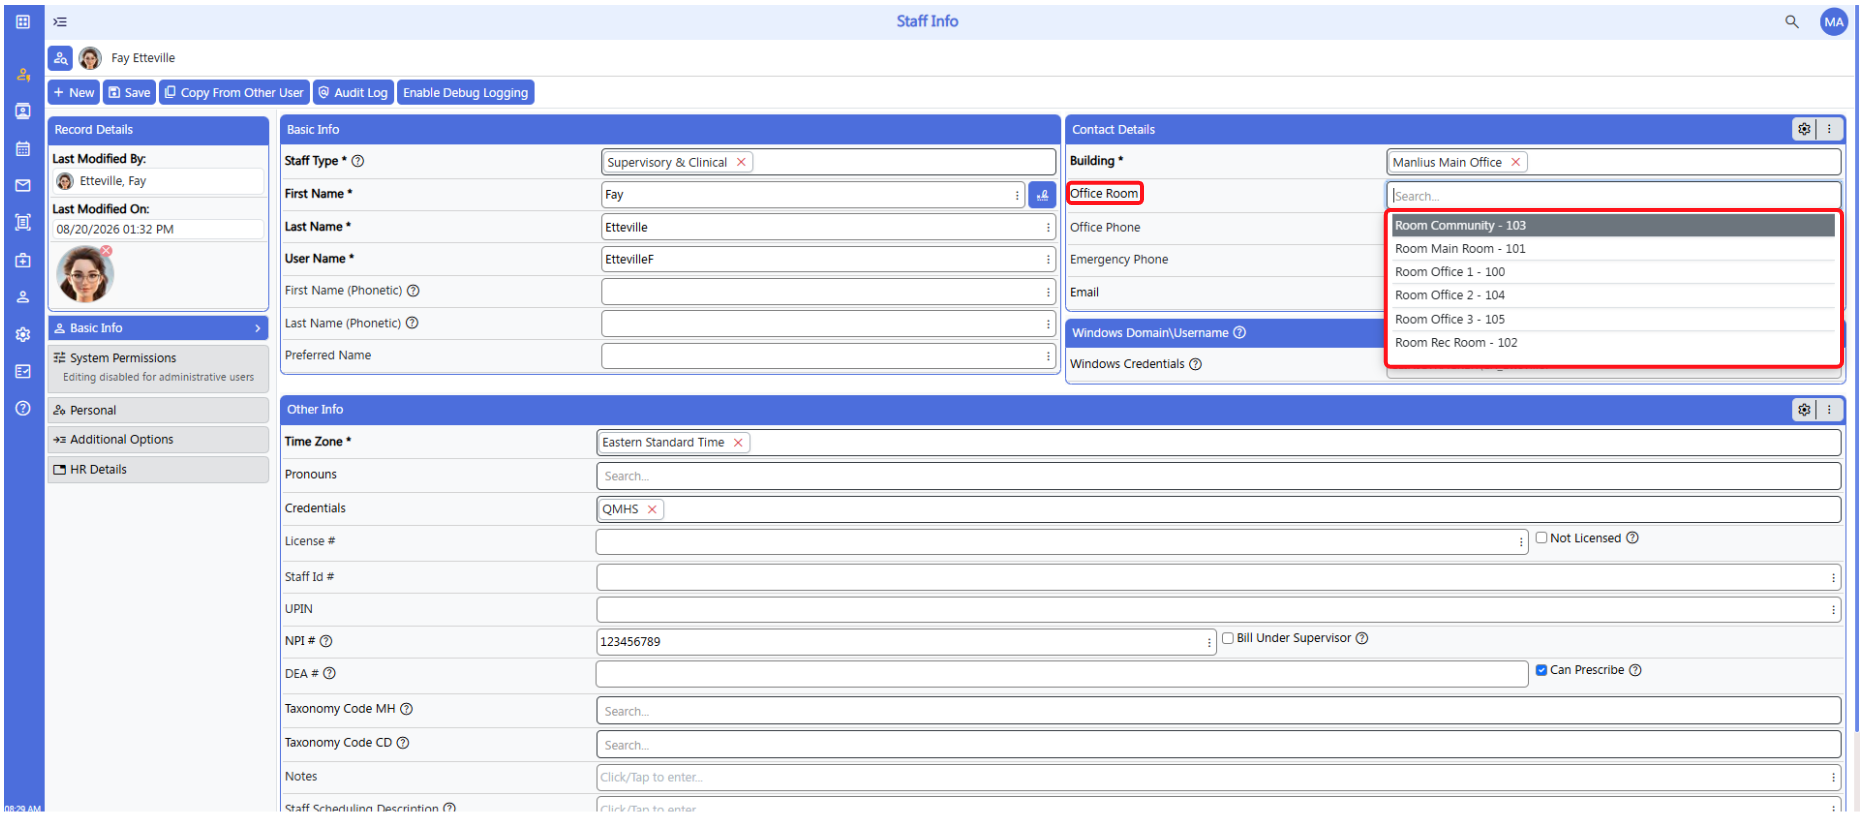The image size is (1868, 817).
Task: Open the MA user avatar menu
Action: pos(1834,22)
